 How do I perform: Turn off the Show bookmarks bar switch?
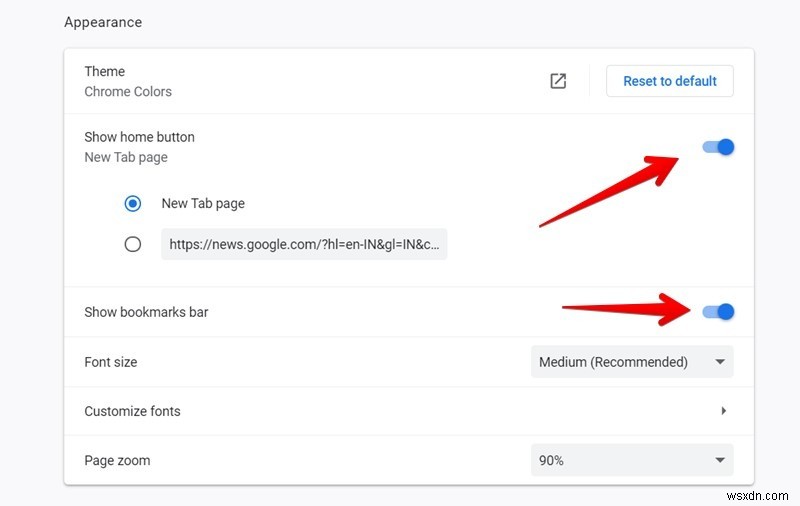718,312
